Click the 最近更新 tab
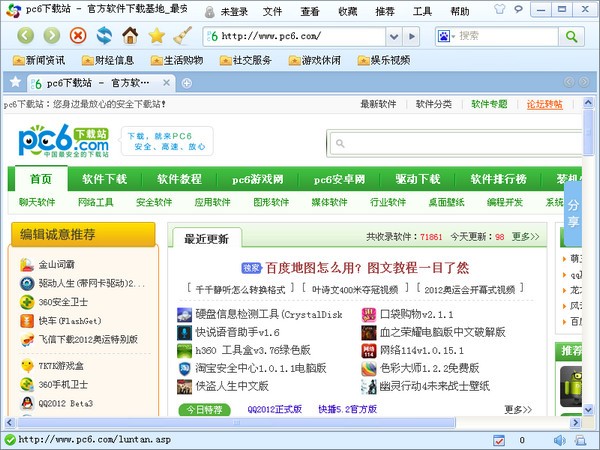This screenshot has width=600, height=450. pos(207,239)
